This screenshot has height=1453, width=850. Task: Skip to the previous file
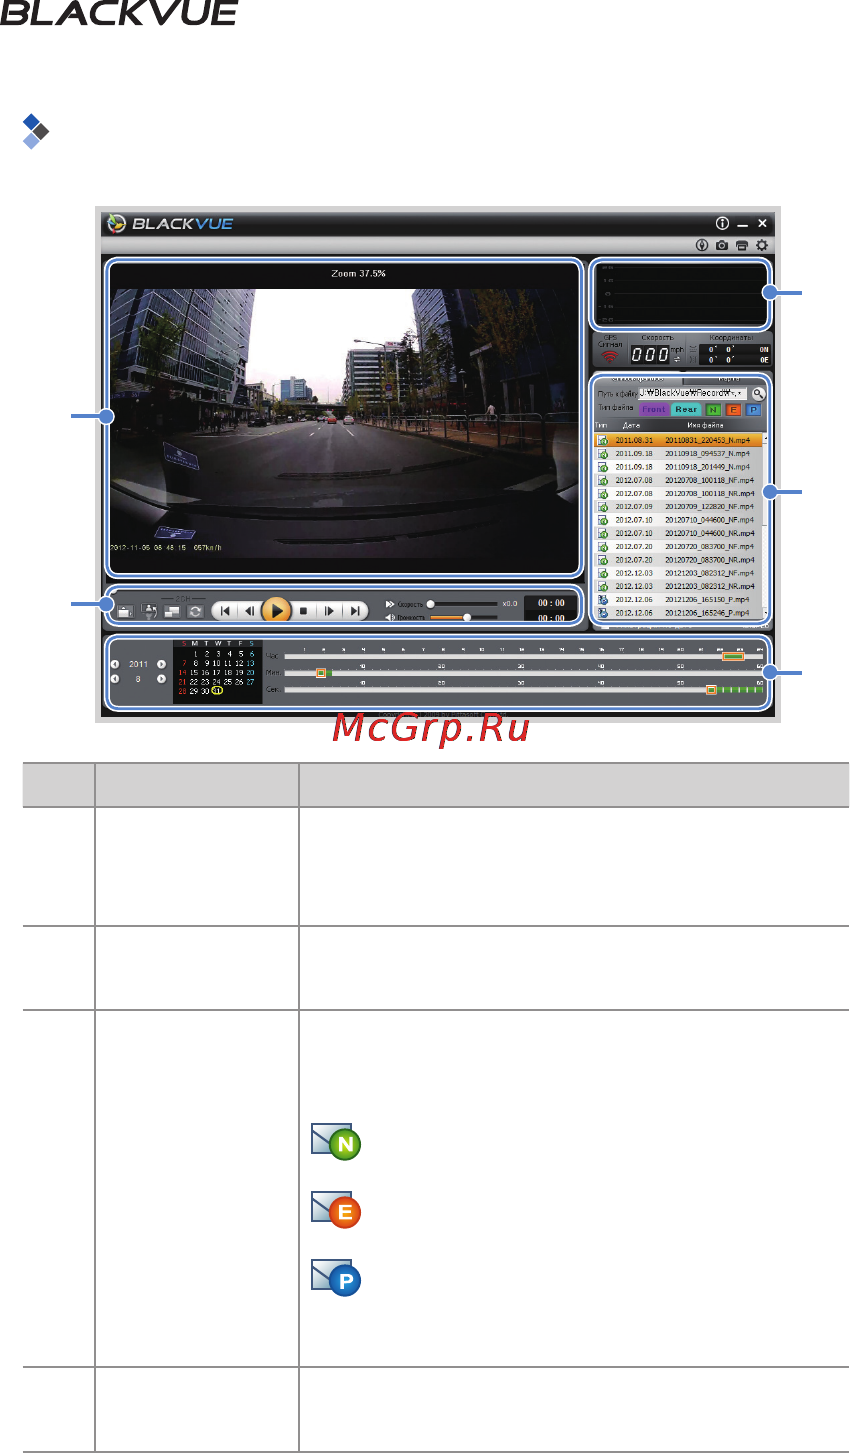click(226, 610)
